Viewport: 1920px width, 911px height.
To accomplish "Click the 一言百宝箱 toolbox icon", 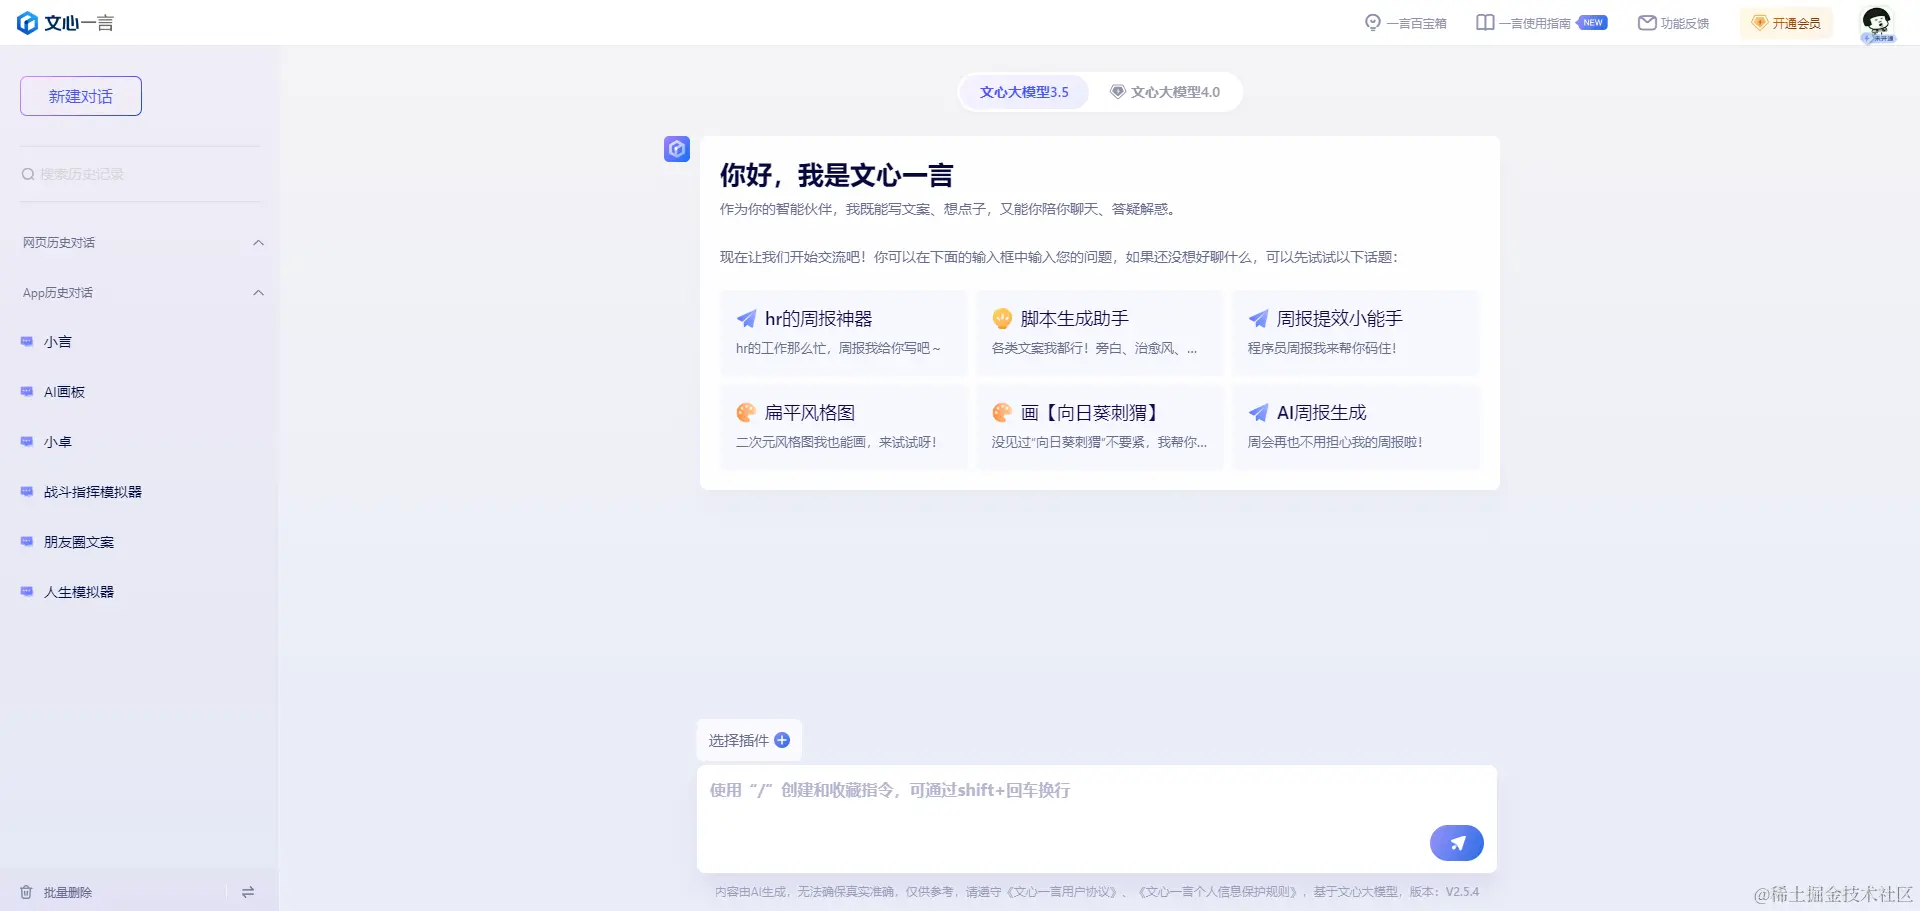I will [1373, 23].
